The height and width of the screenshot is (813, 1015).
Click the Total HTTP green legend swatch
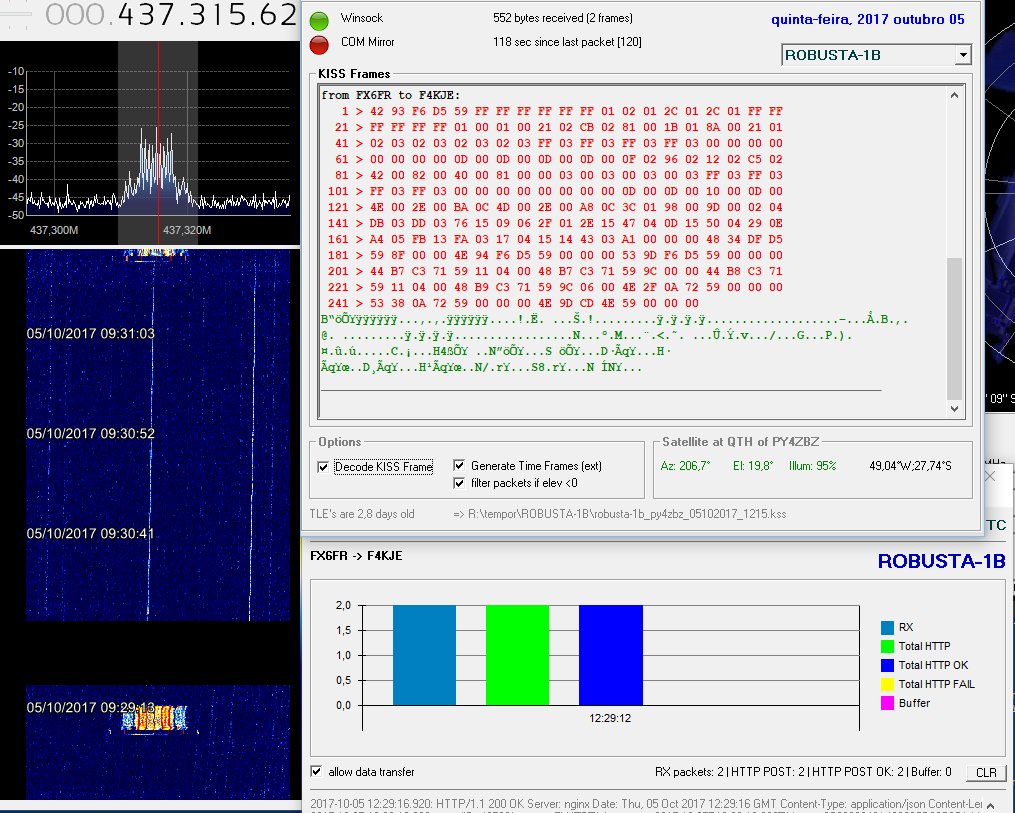886,646
